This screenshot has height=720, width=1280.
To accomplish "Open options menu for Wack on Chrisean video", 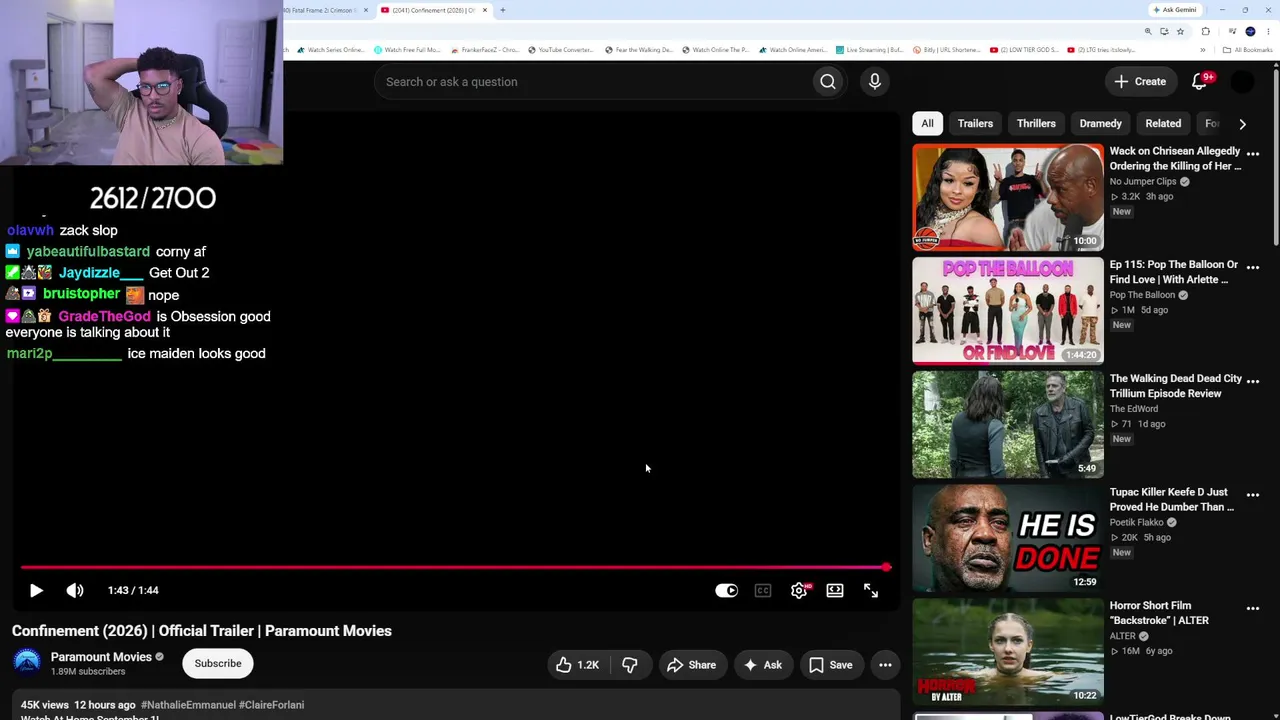I will coord(1253,154).
